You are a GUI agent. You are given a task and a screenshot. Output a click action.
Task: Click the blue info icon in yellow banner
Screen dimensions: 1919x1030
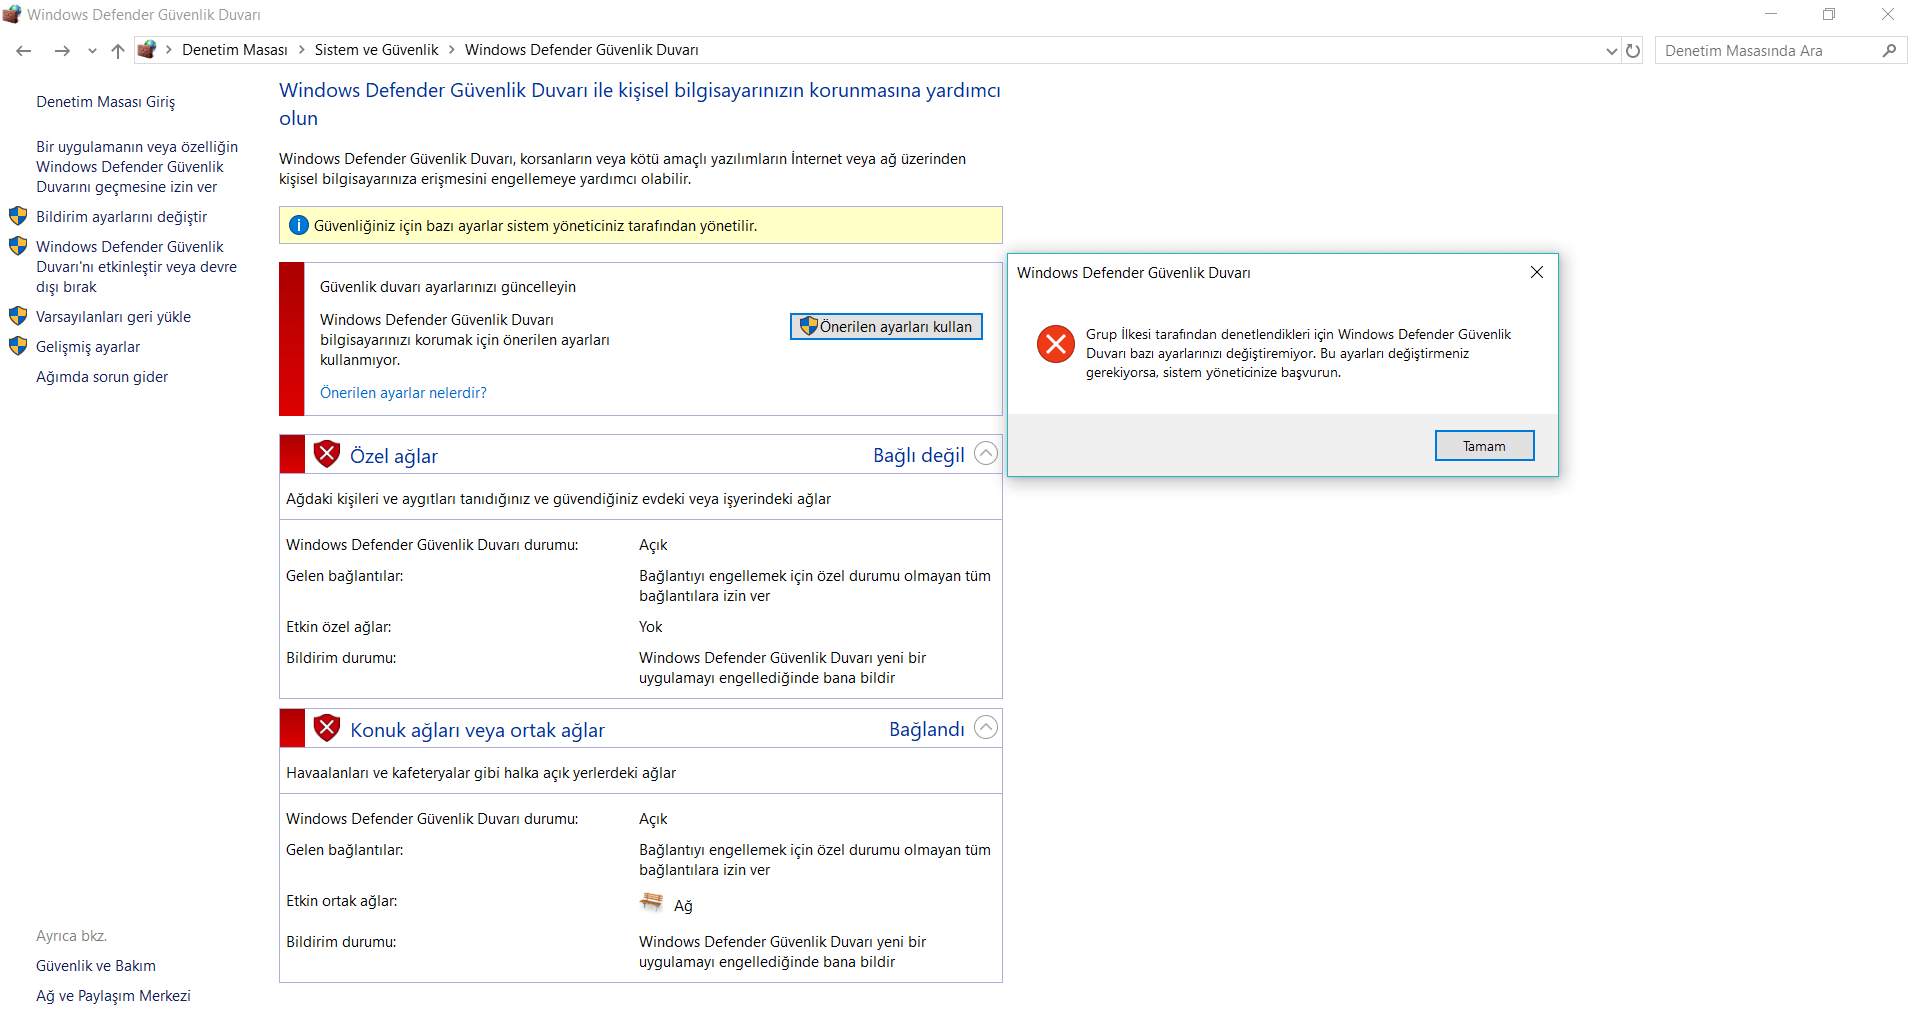click(298, 225)
